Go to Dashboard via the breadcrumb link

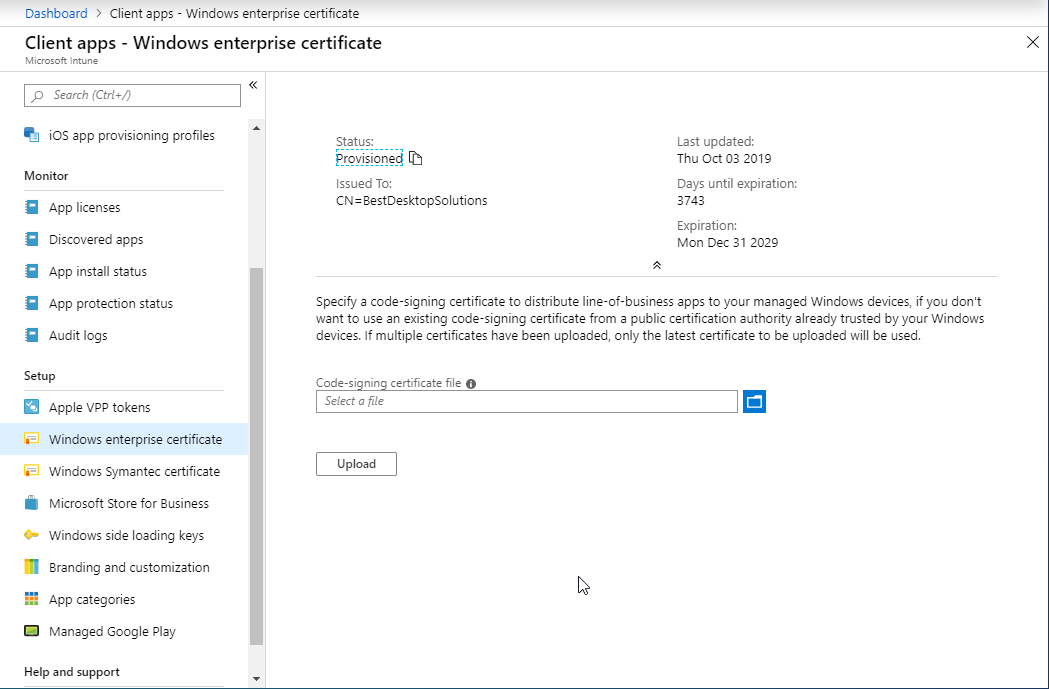pyautogui.click(x=56, y=13)
